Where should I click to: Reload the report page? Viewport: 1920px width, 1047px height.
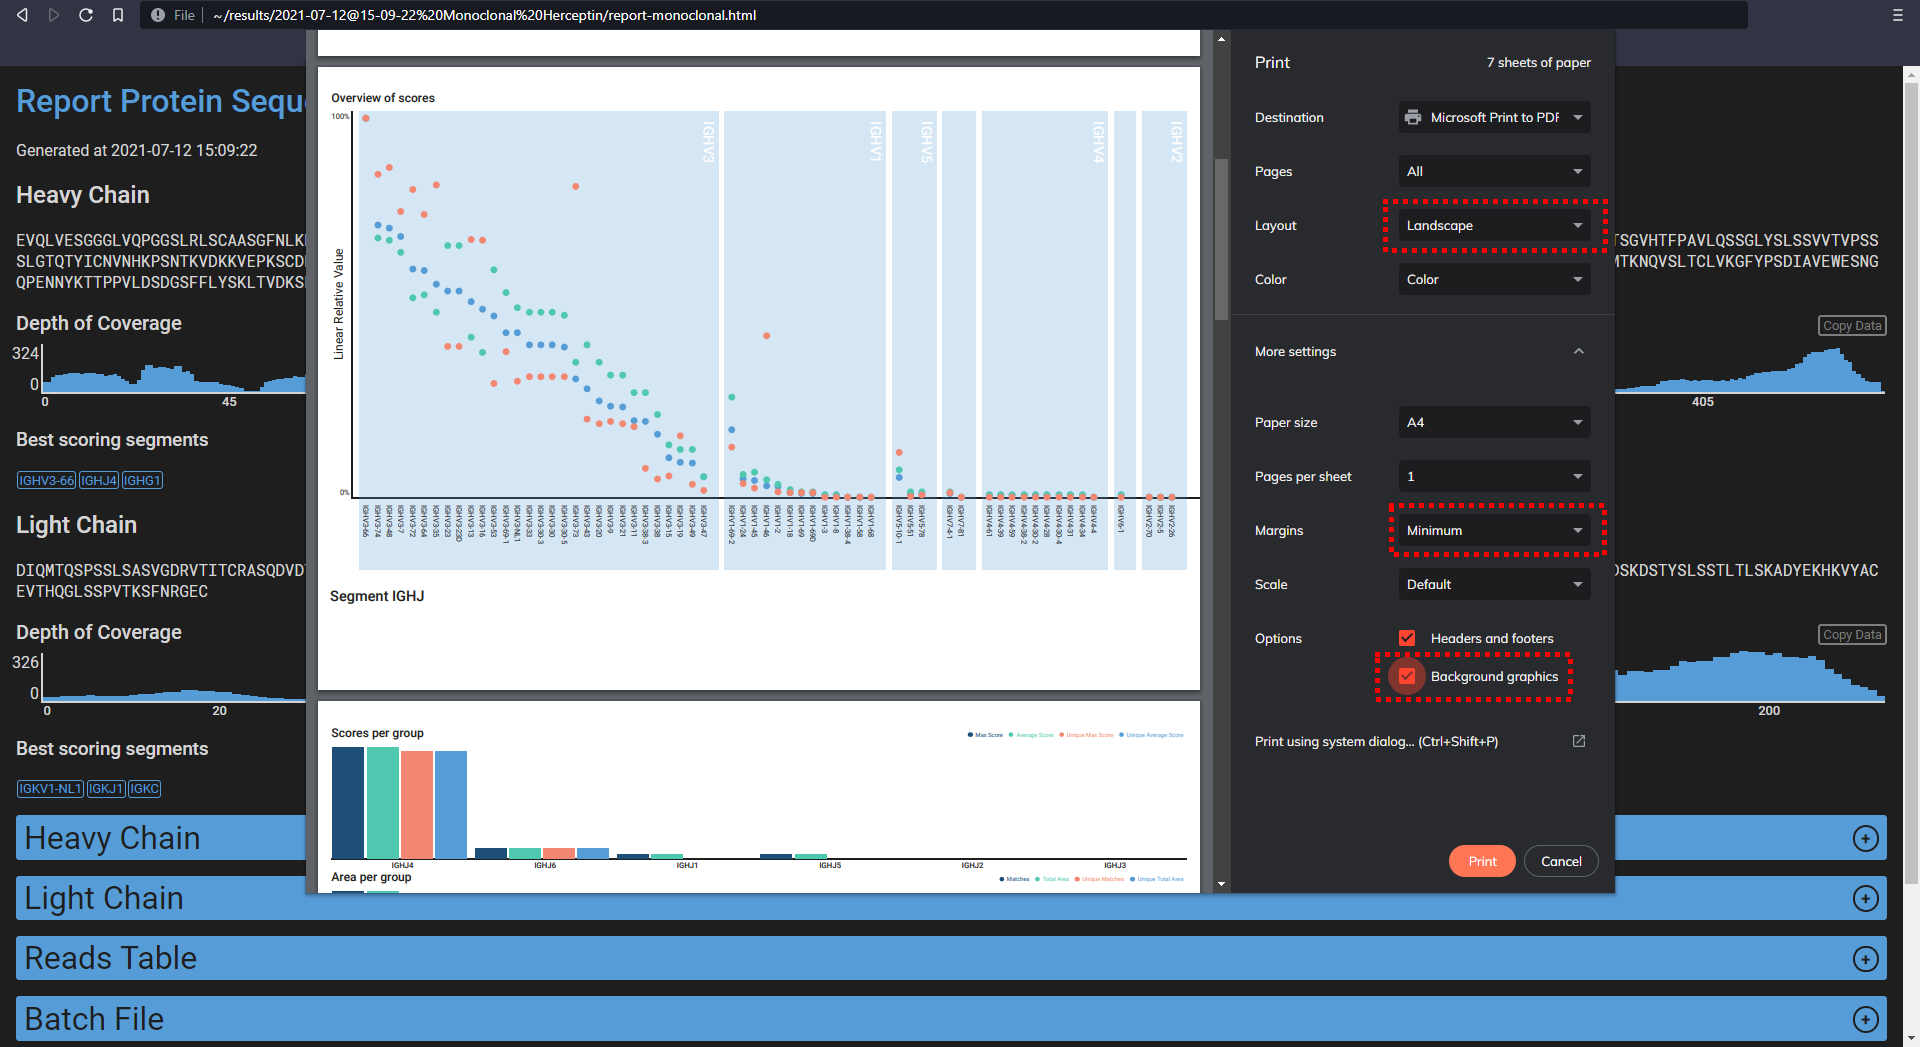tap(86, 15)
